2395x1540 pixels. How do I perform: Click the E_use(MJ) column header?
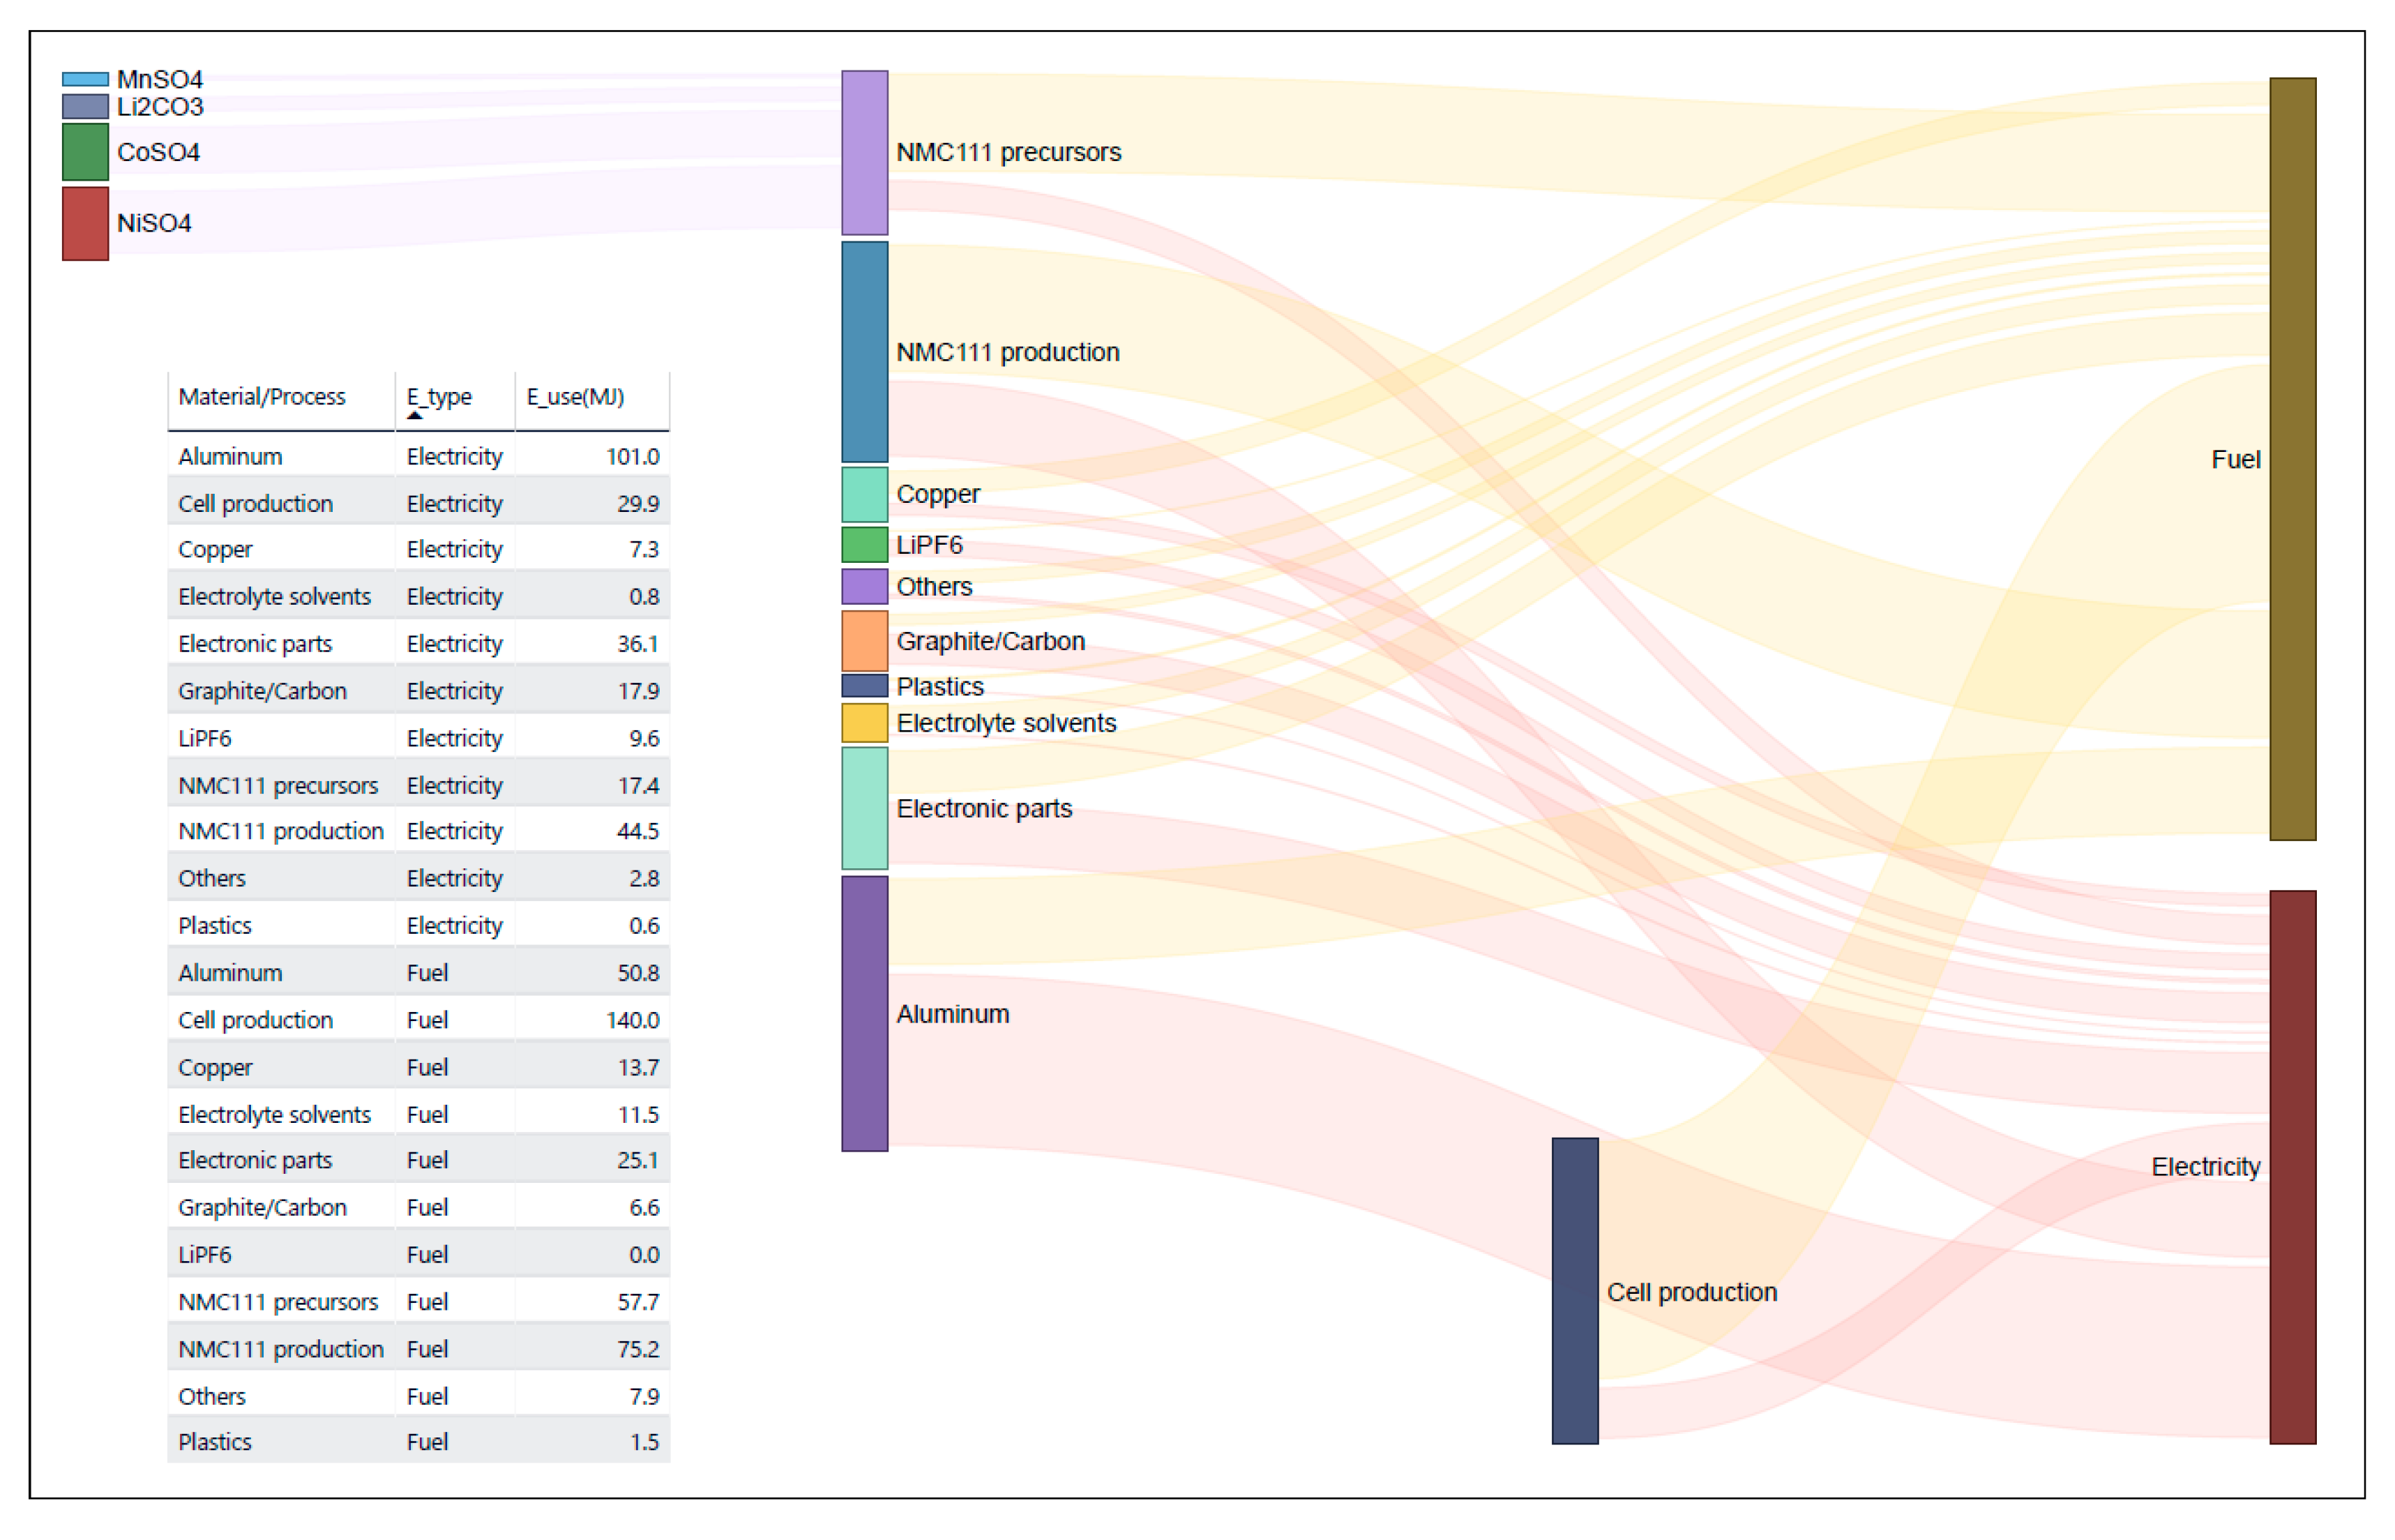[575, 397]
